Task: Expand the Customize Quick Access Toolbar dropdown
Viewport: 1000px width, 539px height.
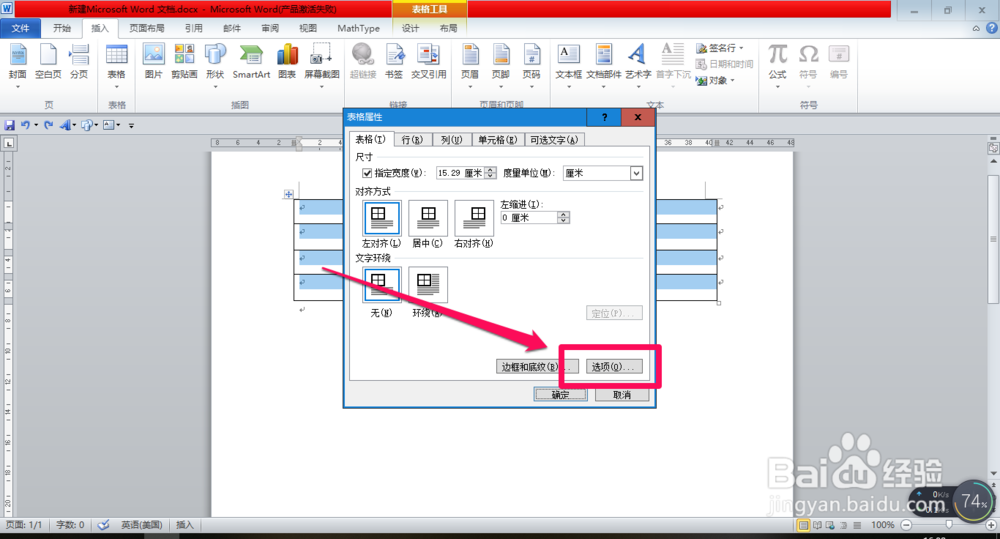Action: click(131, 126)
